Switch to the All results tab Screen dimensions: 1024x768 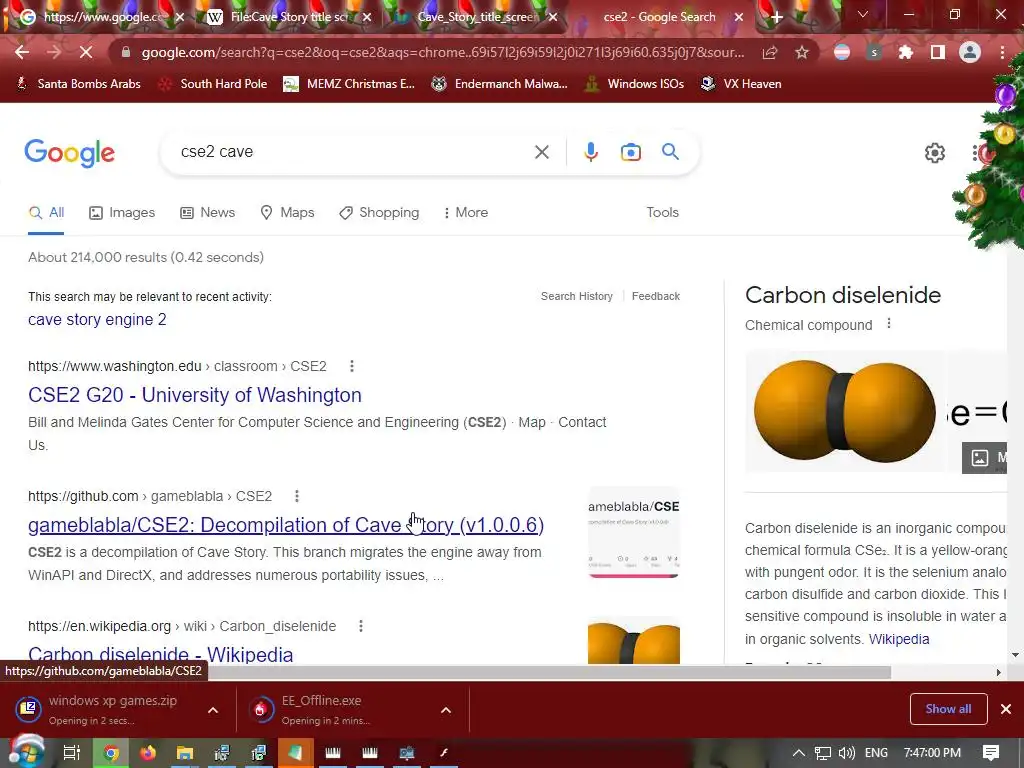click(46, 213)
